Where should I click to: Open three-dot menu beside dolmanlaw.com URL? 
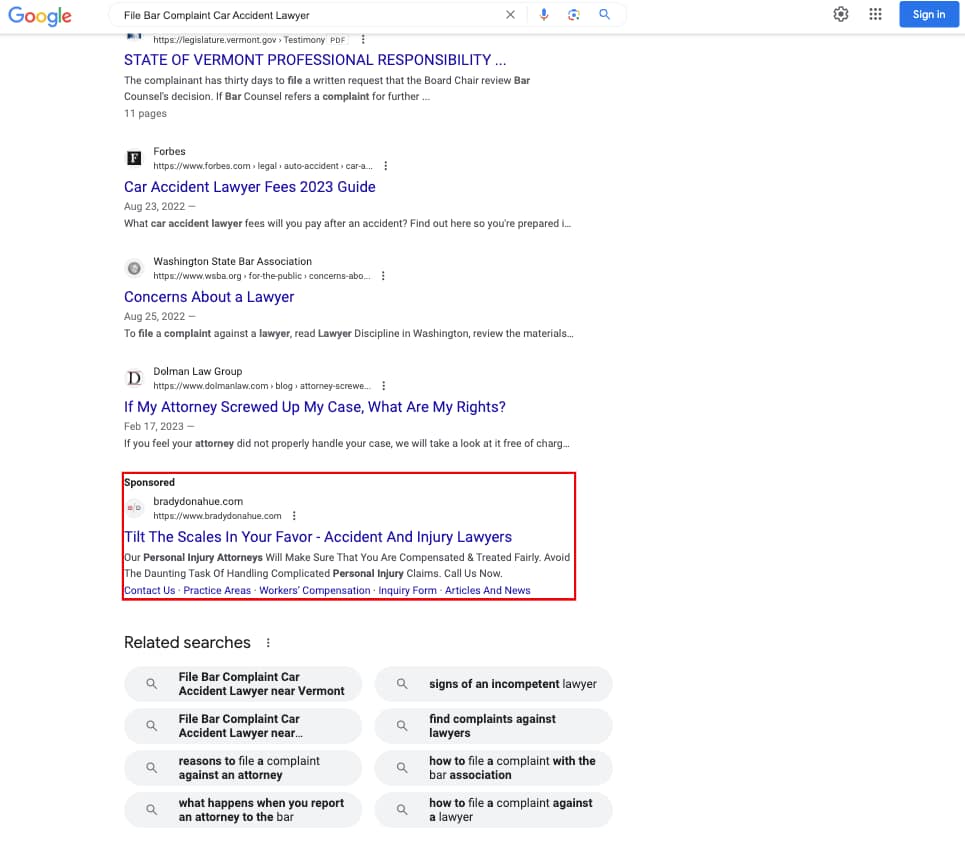(384, 386)
